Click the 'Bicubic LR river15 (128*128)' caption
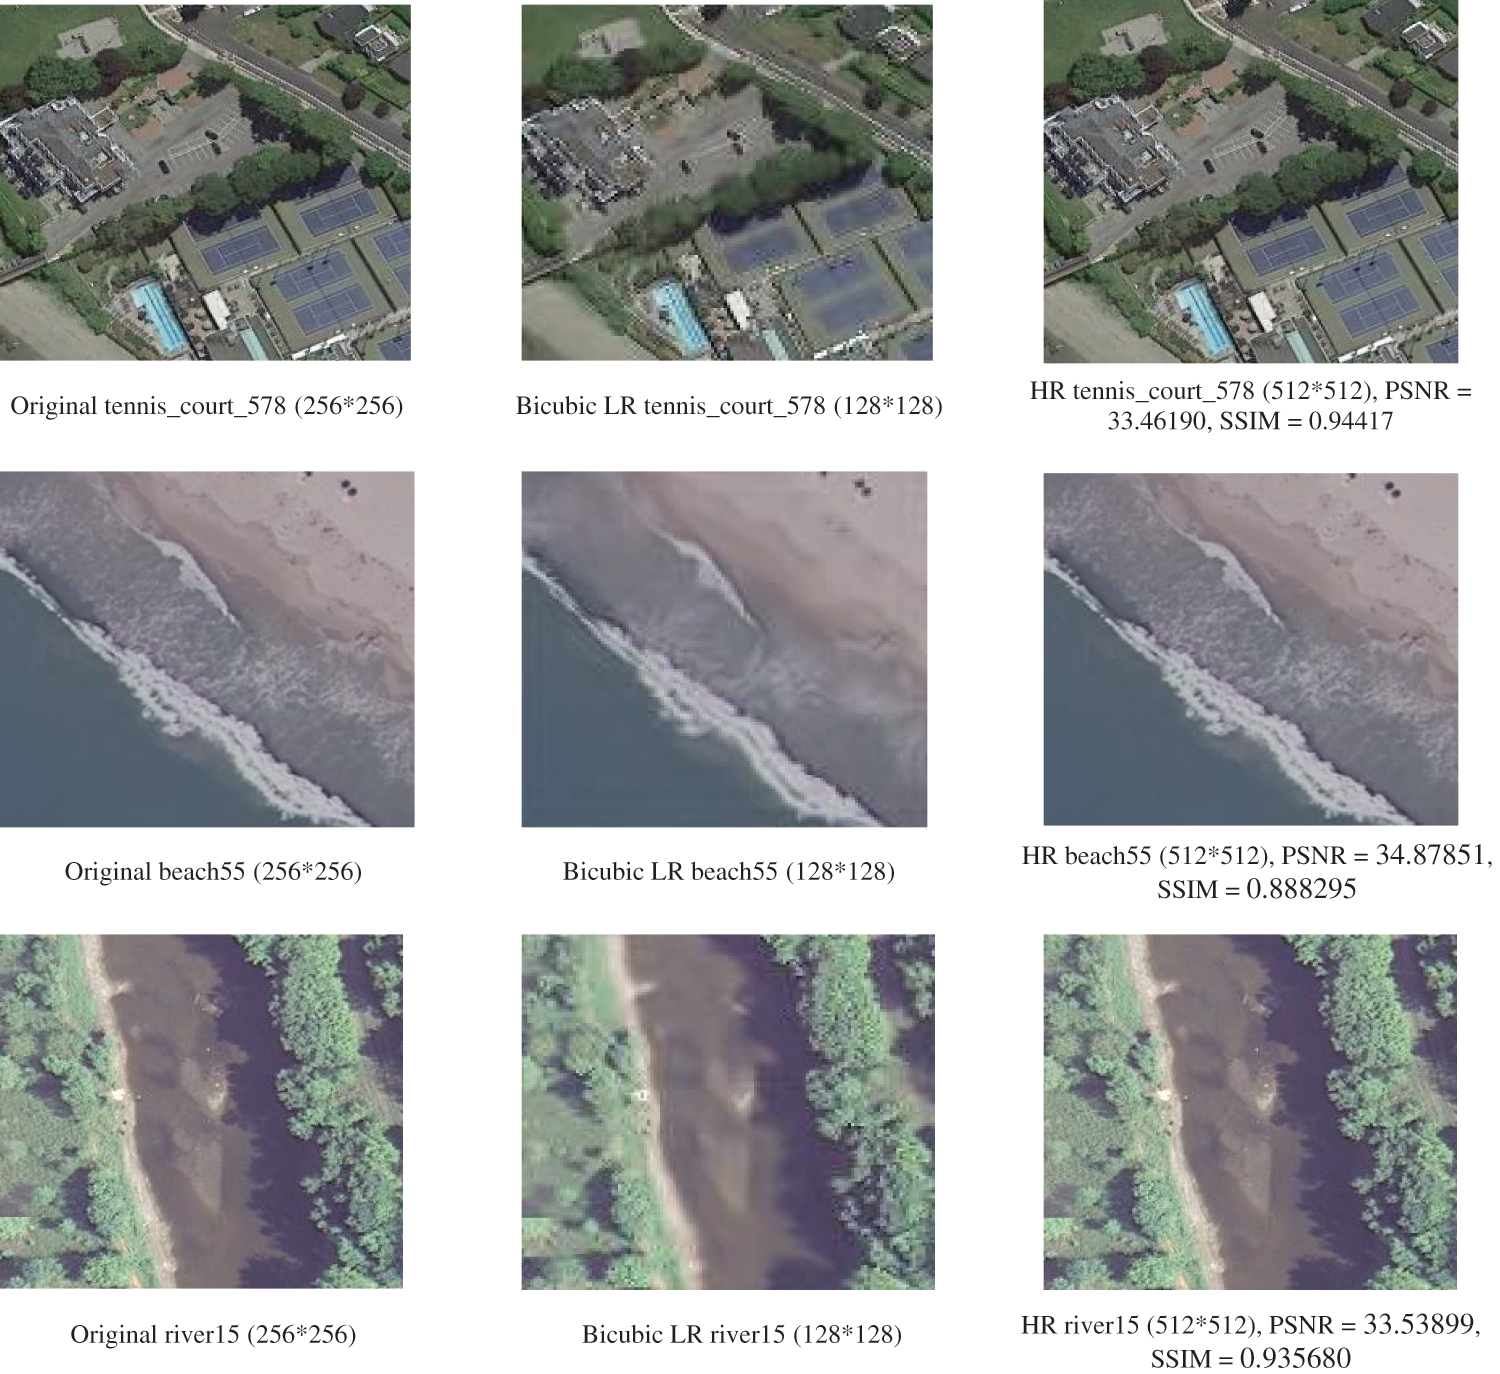 (x=741, y=1334)
